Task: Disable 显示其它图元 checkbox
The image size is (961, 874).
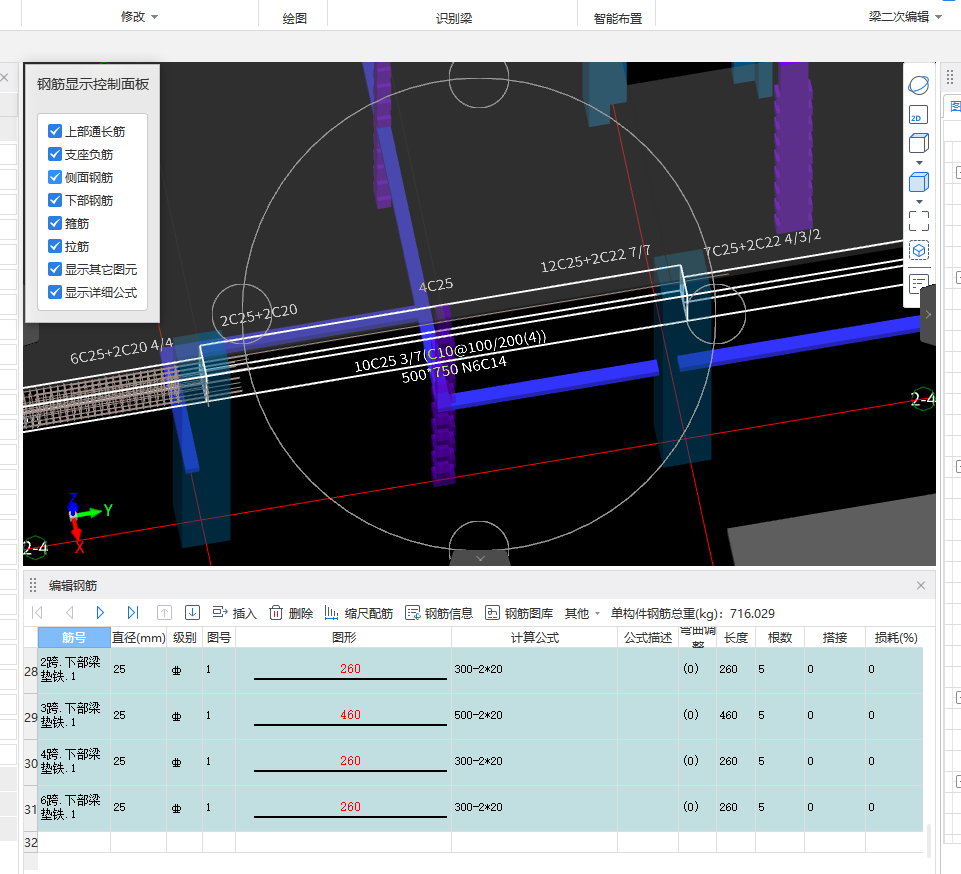Action: [55, 269]
